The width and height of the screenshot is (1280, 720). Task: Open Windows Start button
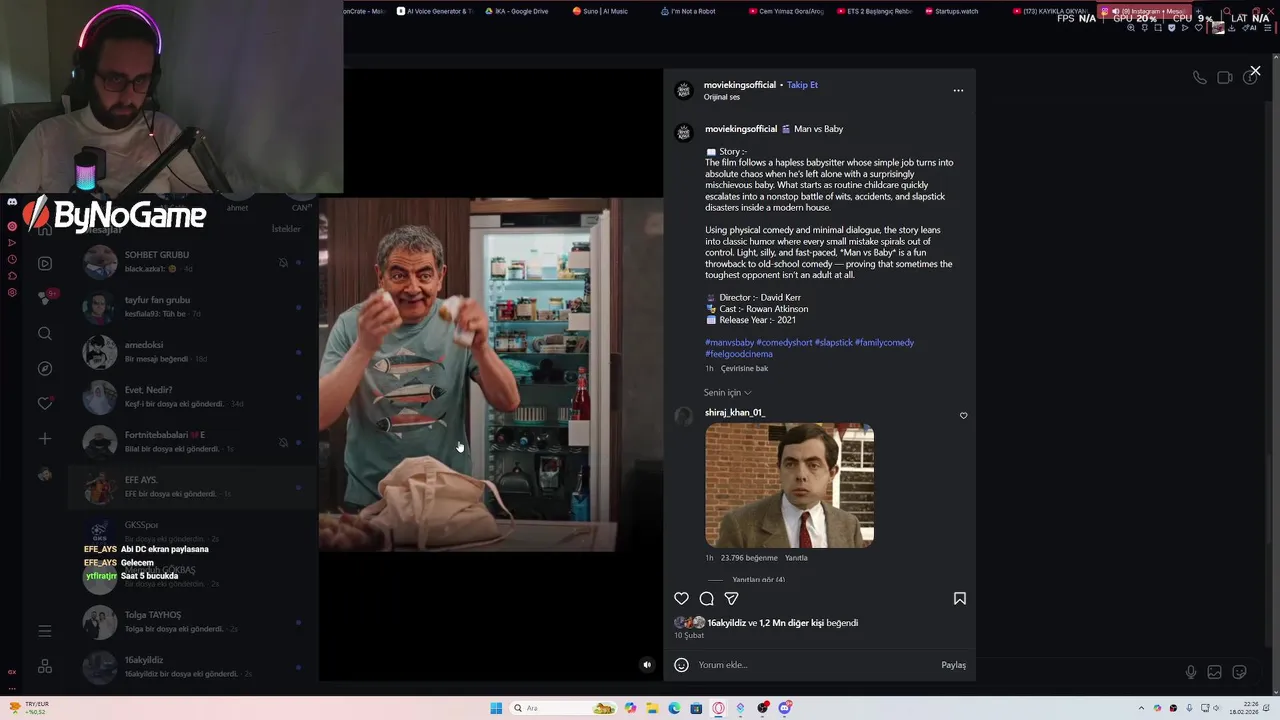coord(496,708)
